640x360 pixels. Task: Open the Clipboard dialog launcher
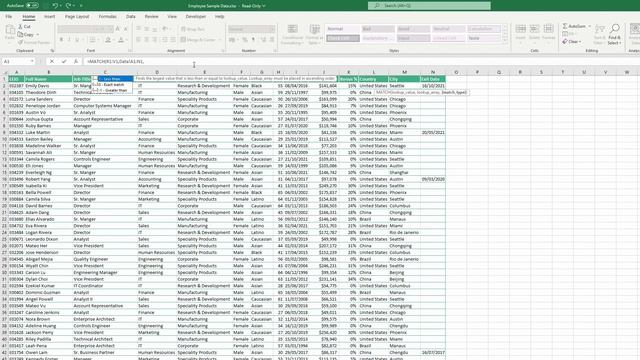pos(52,51)
